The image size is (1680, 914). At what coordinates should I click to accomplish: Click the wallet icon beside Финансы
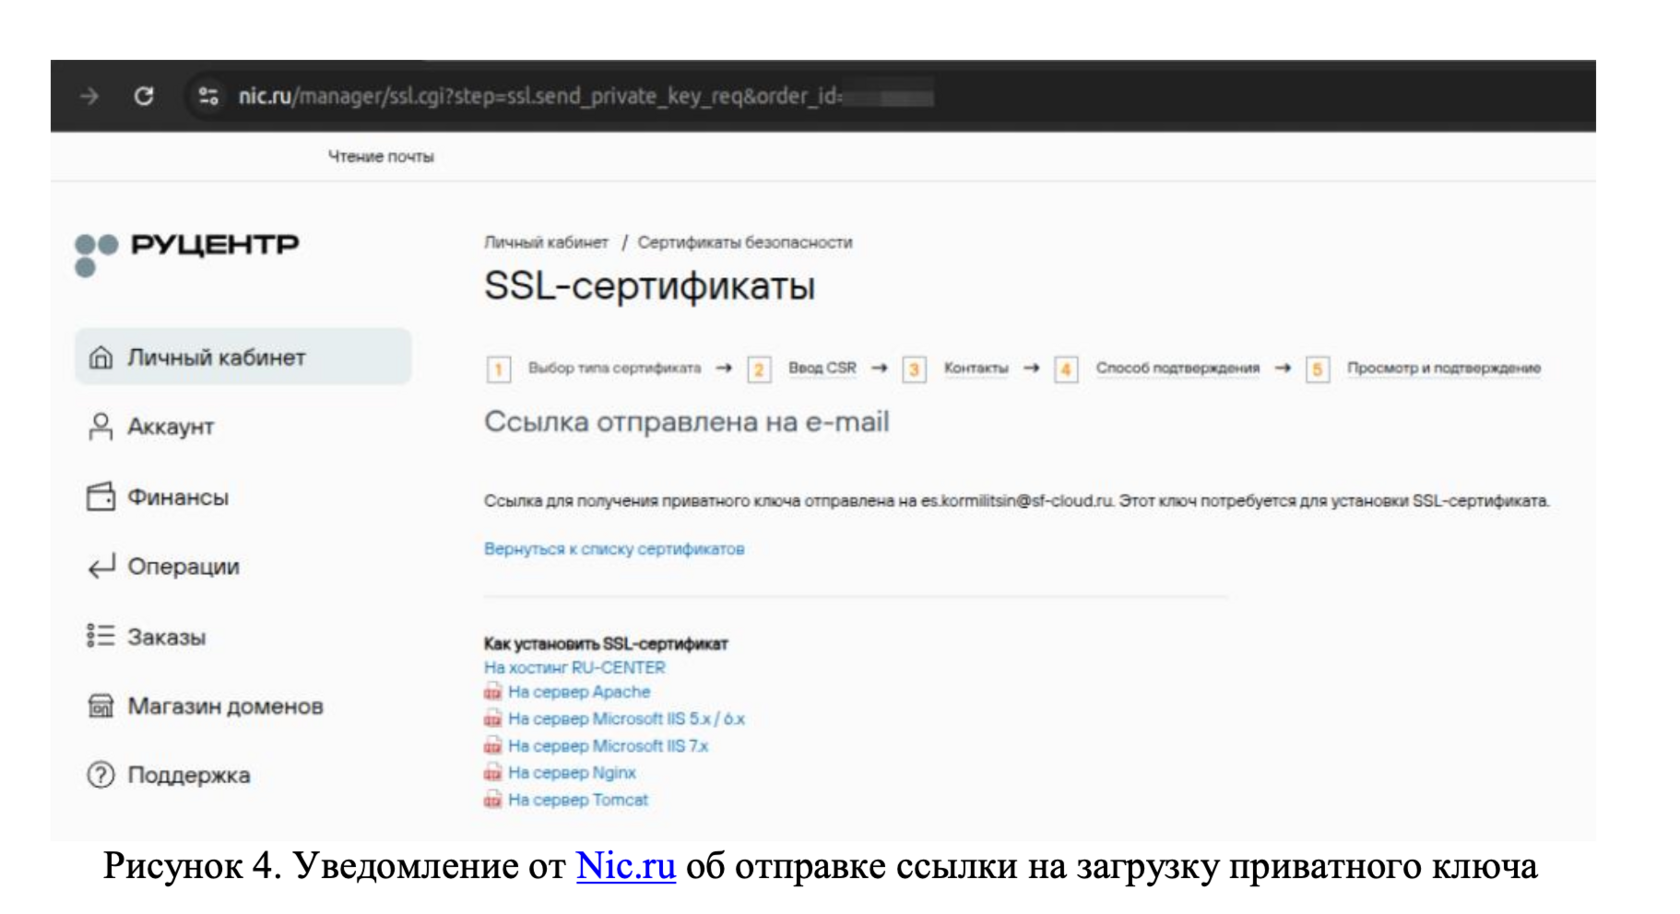[101, 497]
